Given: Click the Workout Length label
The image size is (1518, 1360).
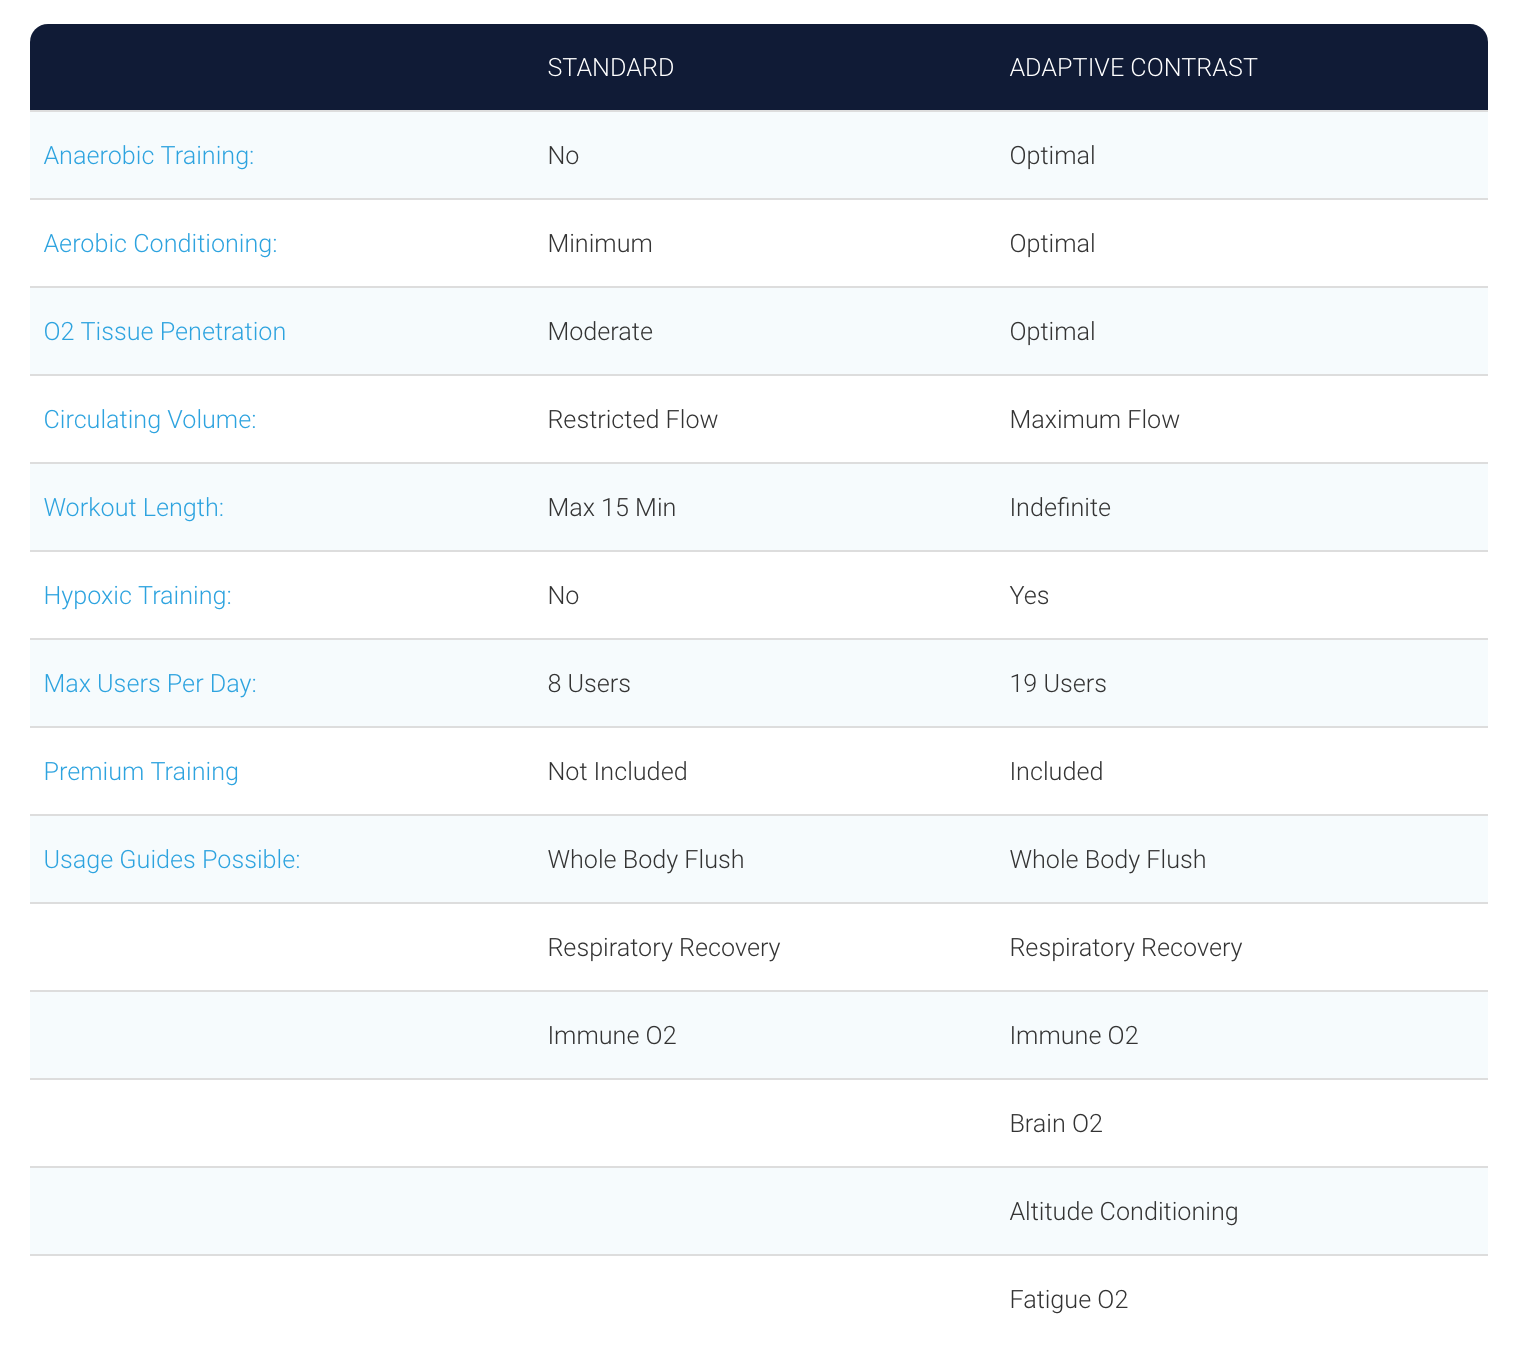Looking at the screenshot, I should click(x=134, y=508).
